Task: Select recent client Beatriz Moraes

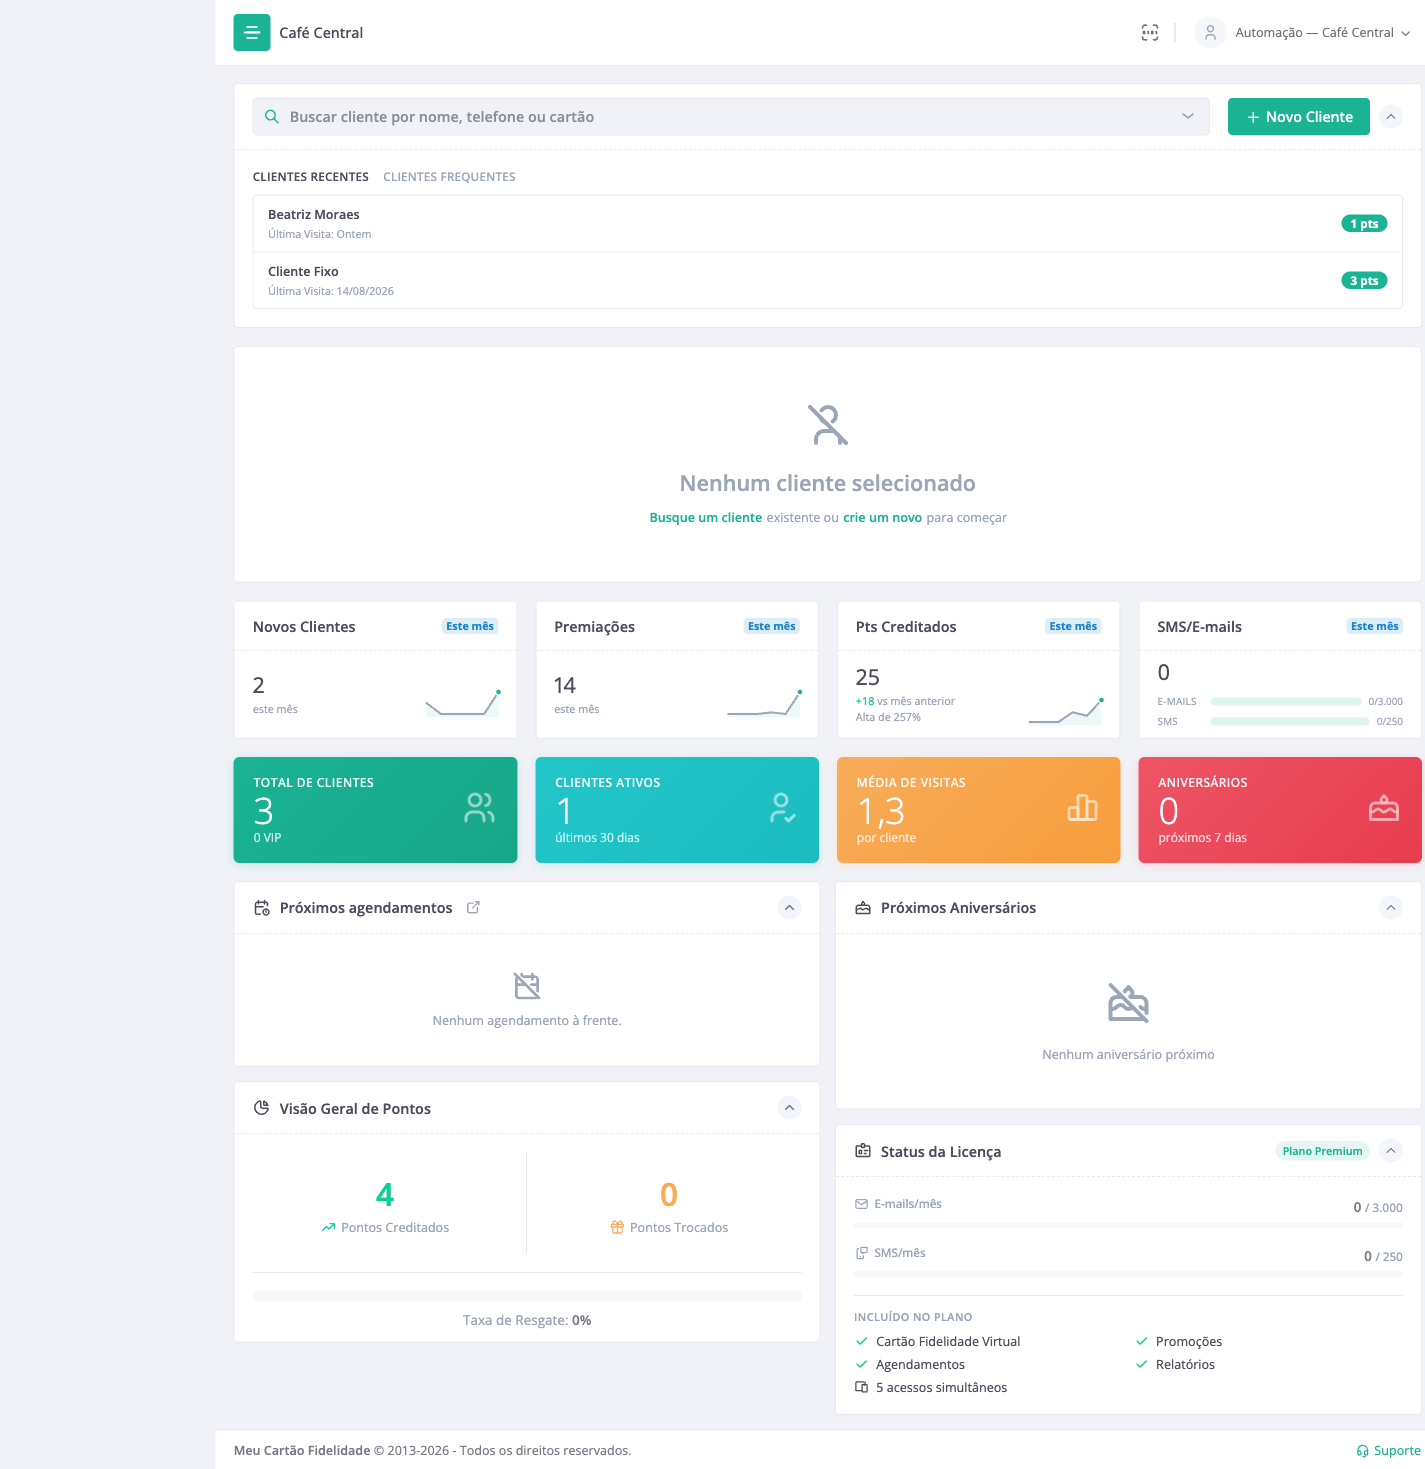Action: tap(828, 224)
